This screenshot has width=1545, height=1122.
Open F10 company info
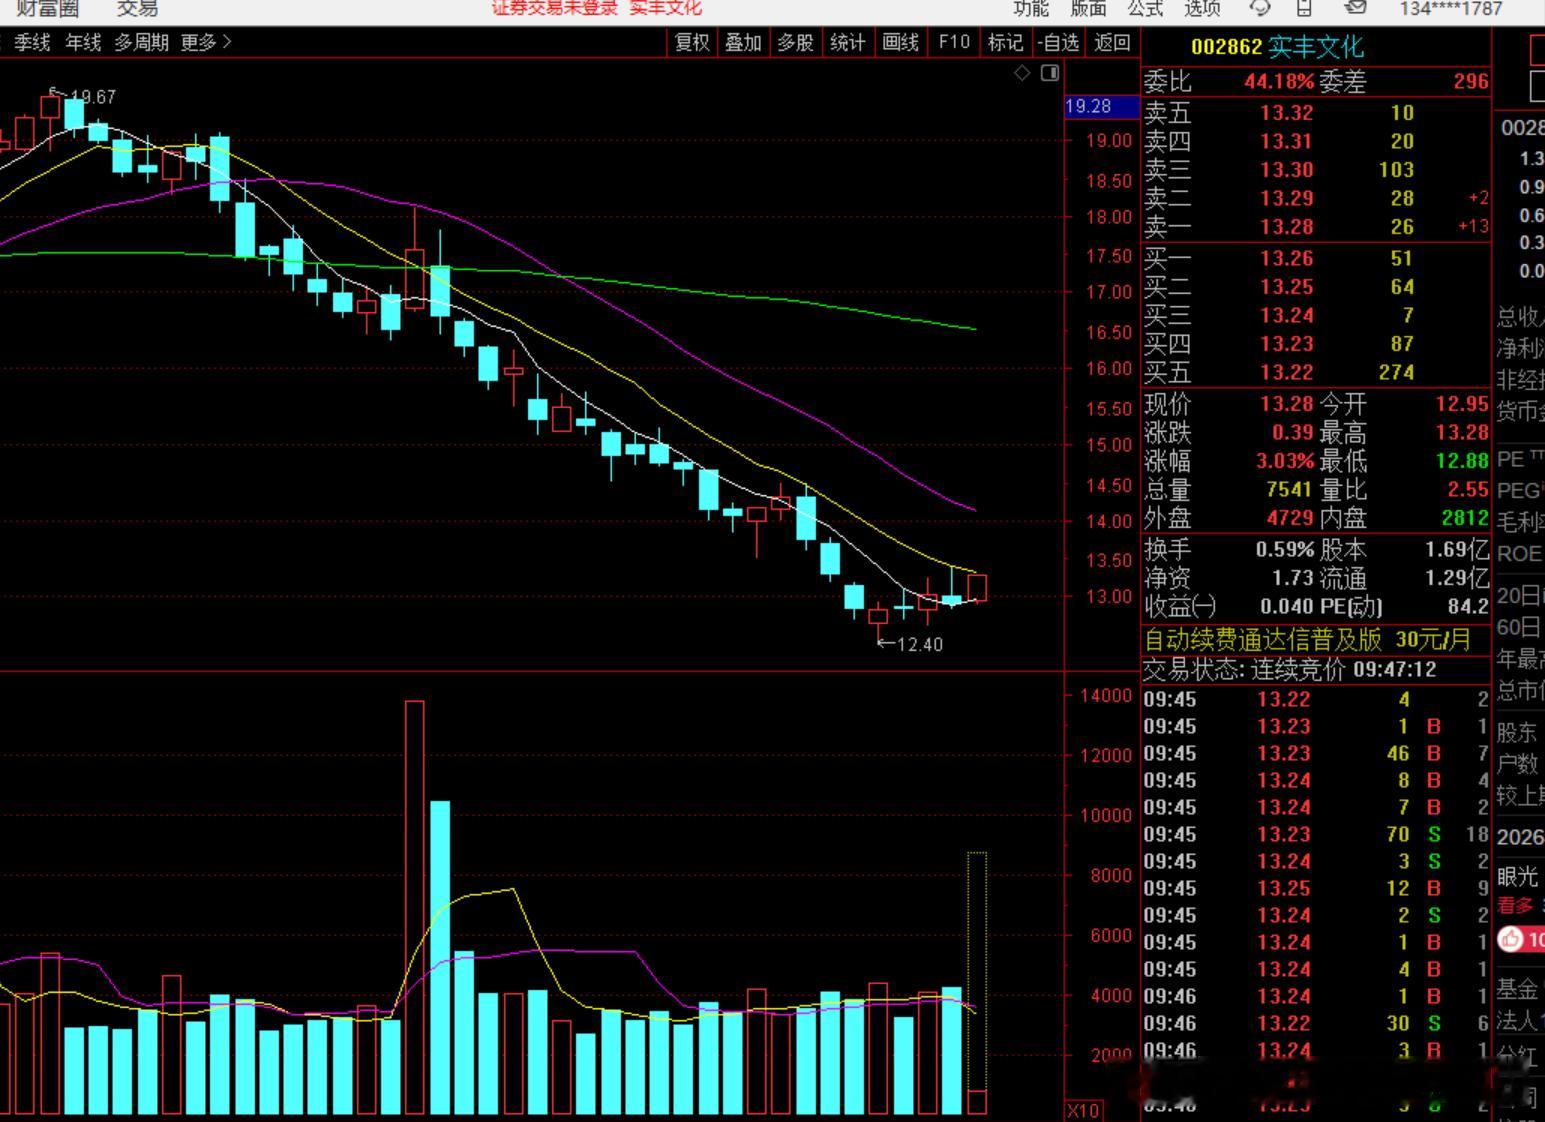tap(954, 42)
